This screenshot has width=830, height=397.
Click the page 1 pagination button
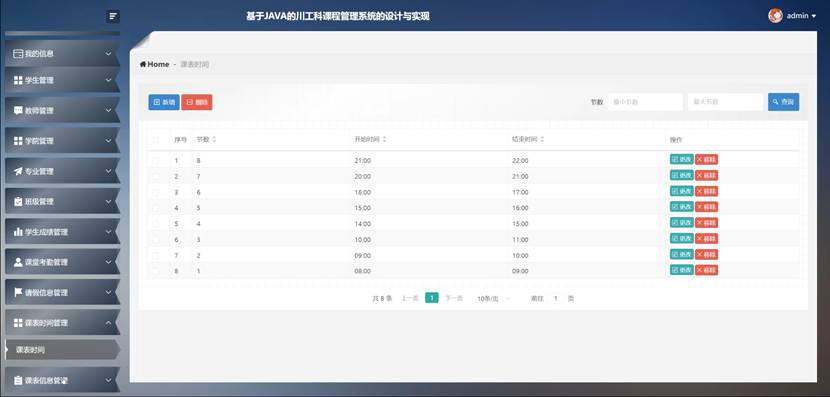(x=432, y=298)
